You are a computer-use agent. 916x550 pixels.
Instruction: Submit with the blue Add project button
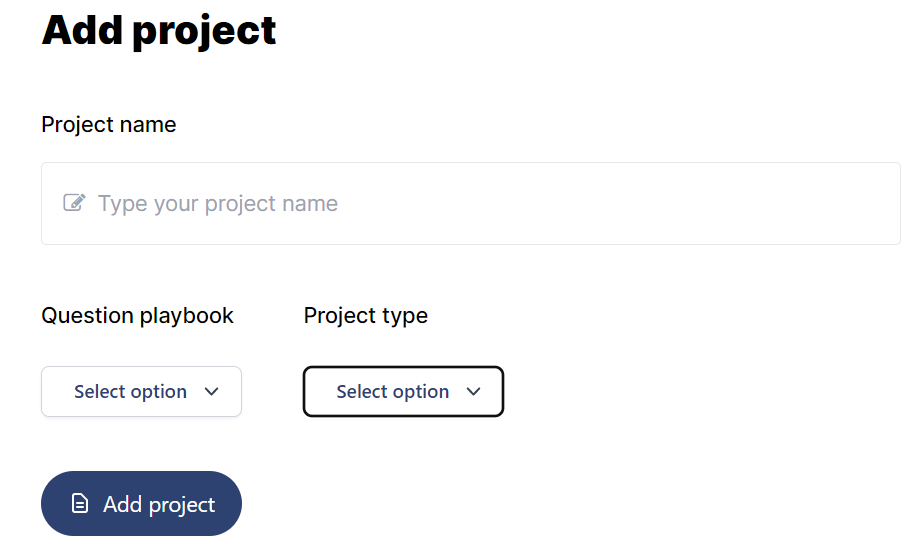coord(141,503)
